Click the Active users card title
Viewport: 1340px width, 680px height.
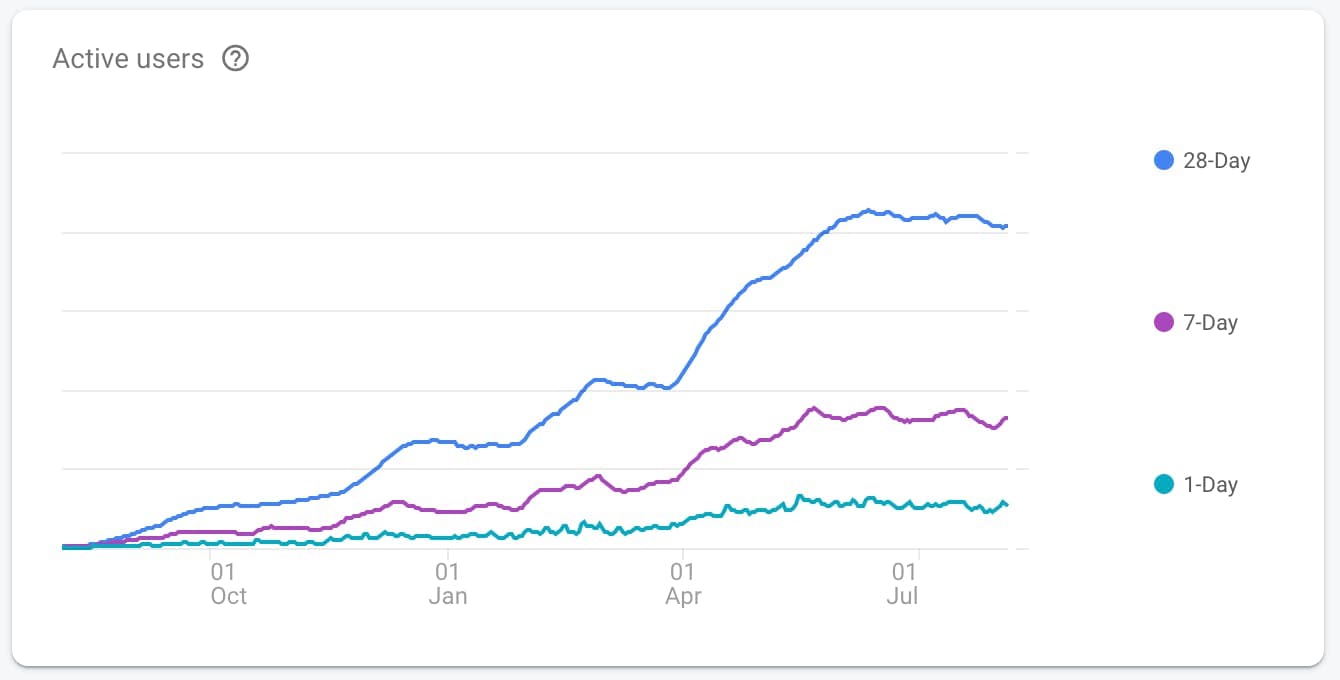[128, 59]
